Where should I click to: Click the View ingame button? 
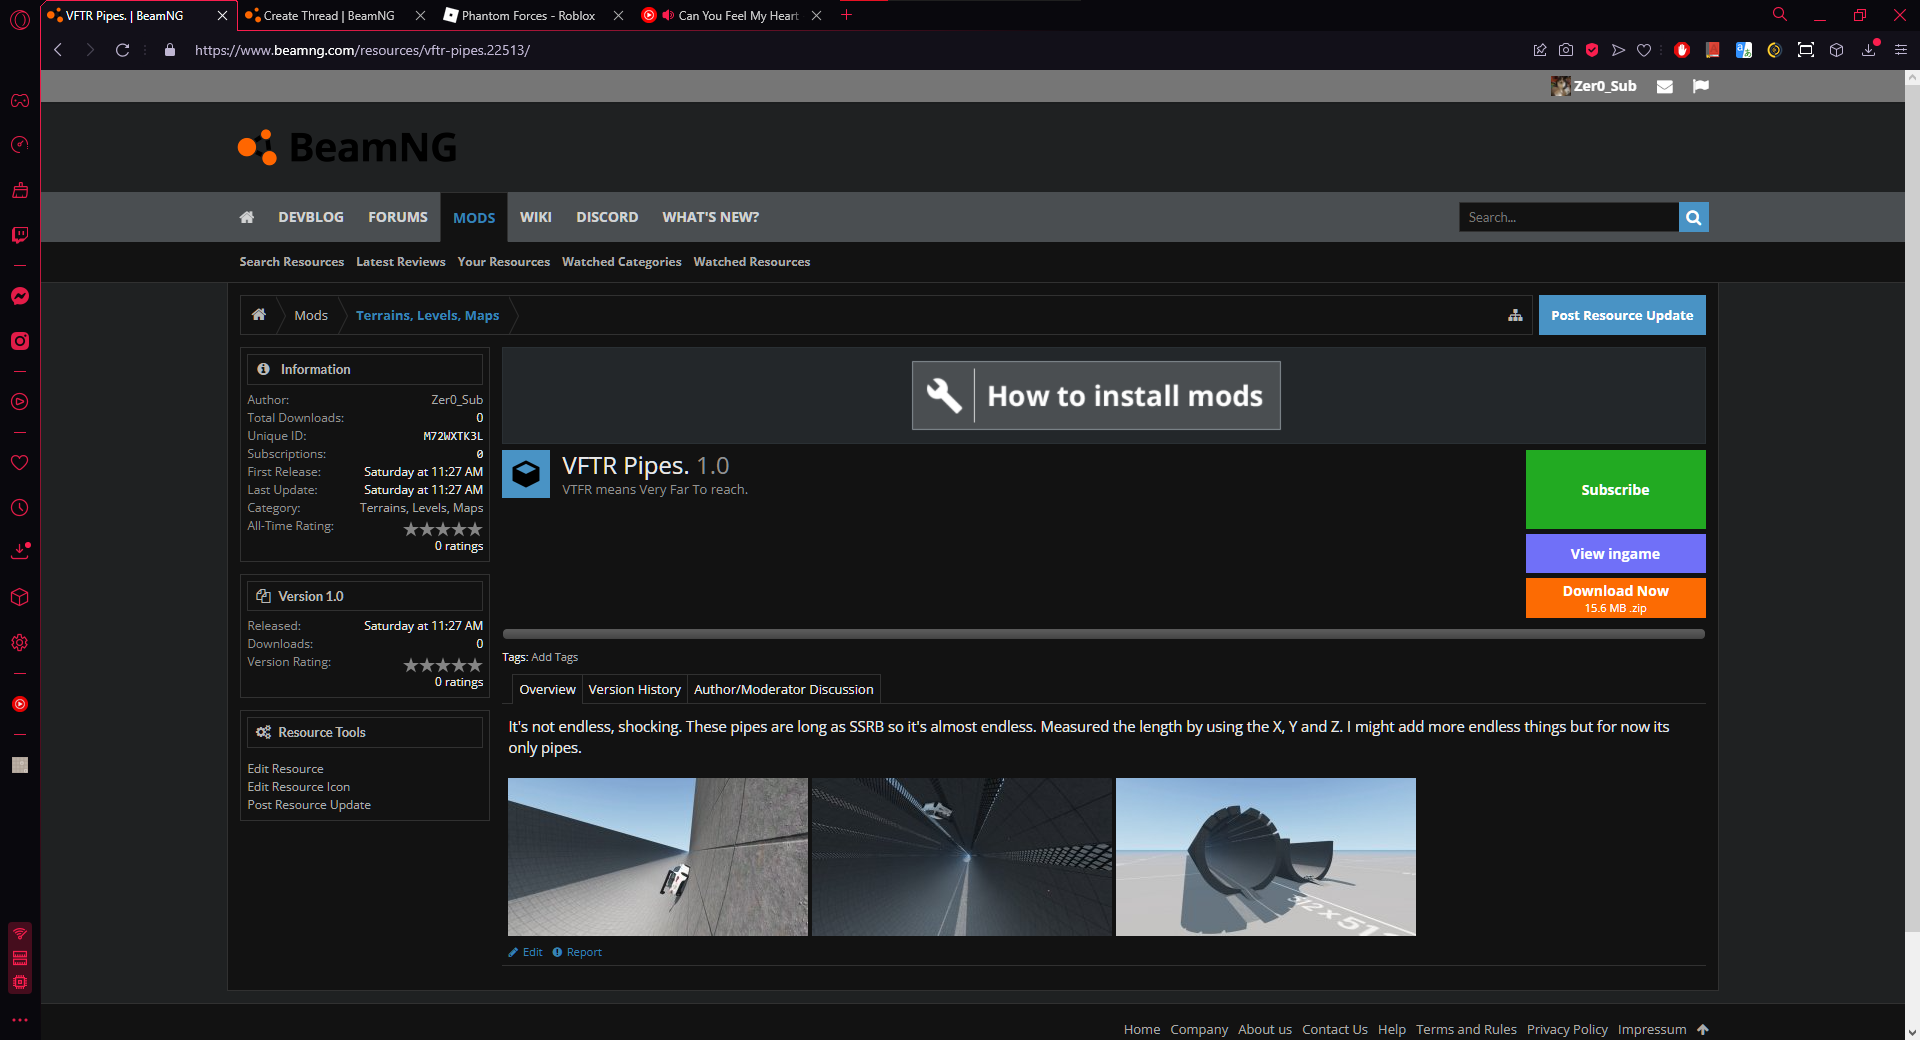1615,553
